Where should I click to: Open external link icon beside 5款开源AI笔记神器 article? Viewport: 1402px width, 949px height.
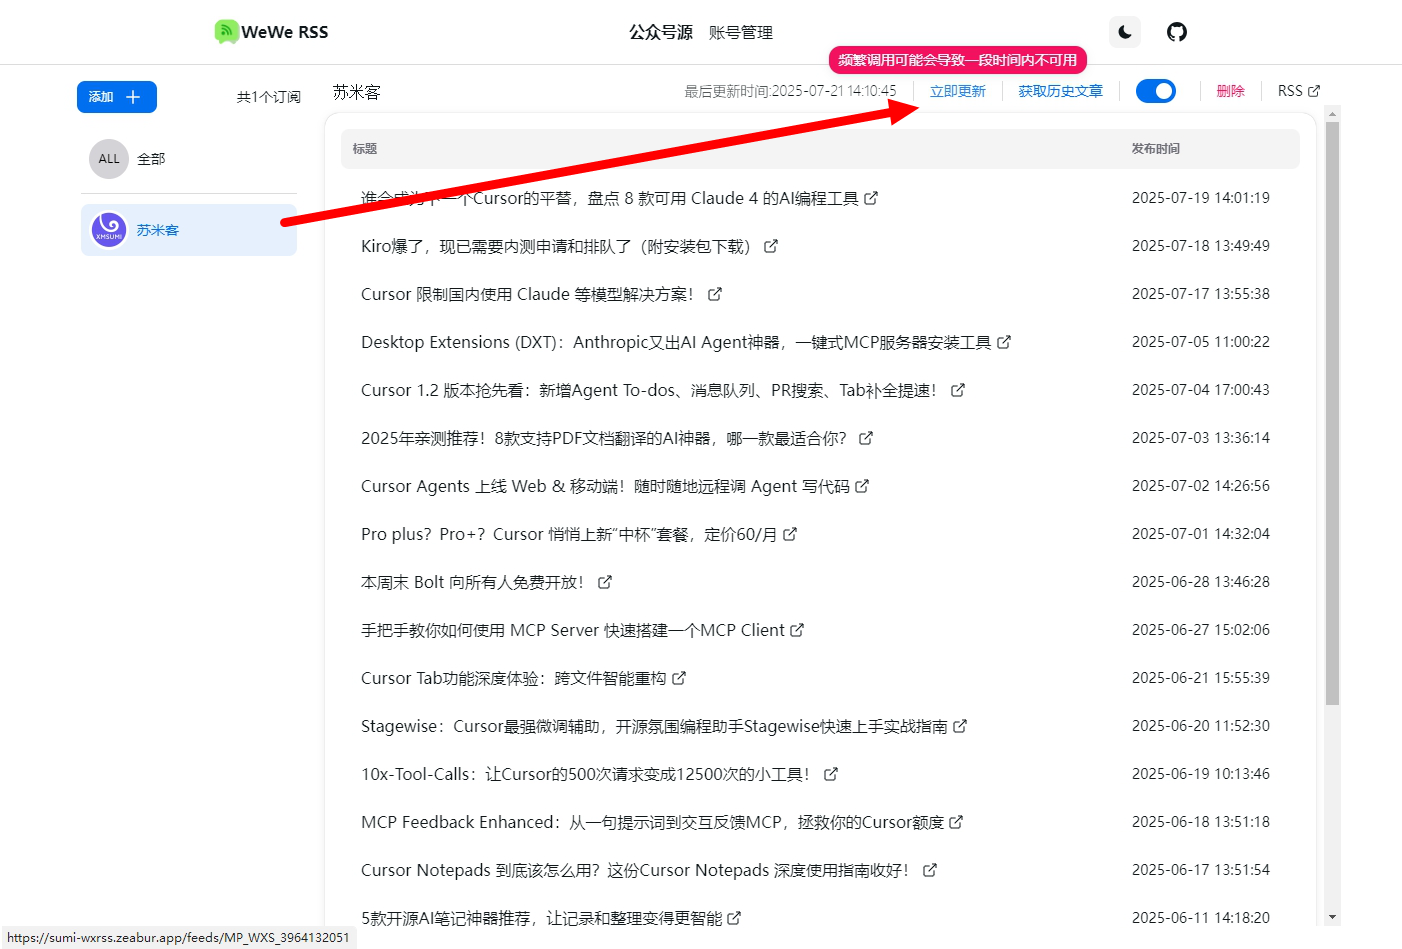(734, 918)
